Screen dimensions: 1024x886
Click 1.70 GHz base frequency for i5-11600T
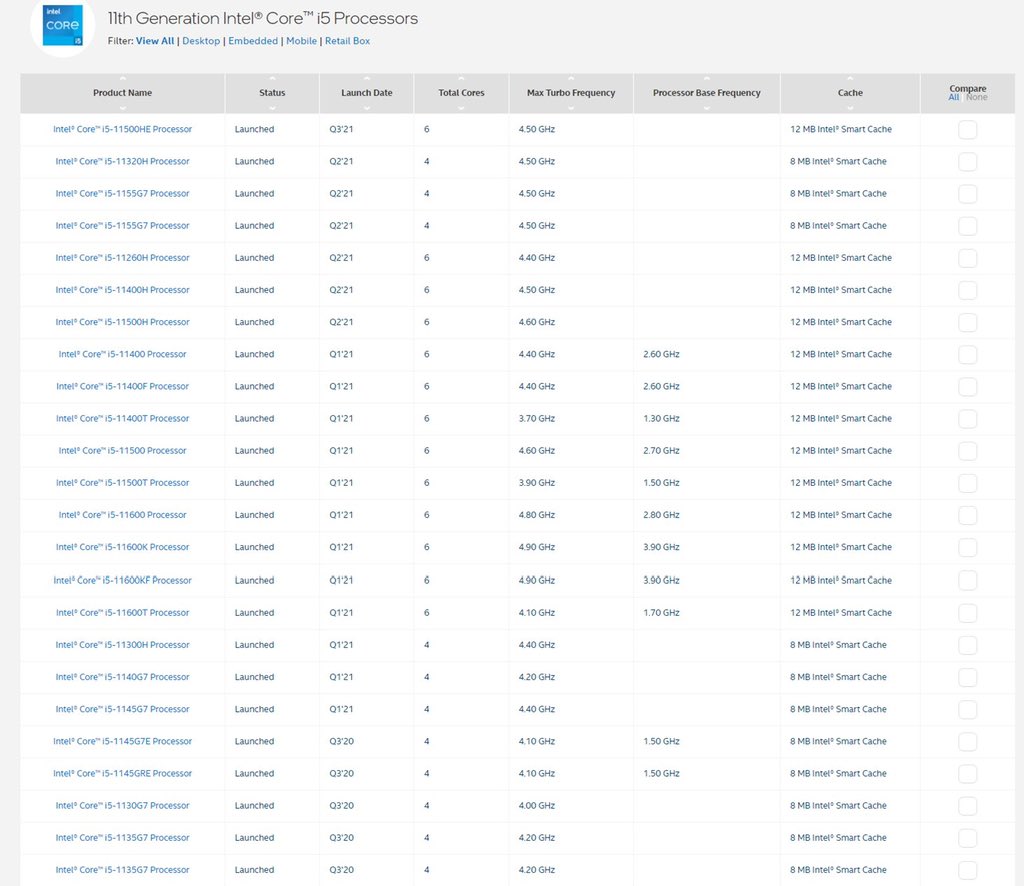(661, 612)
